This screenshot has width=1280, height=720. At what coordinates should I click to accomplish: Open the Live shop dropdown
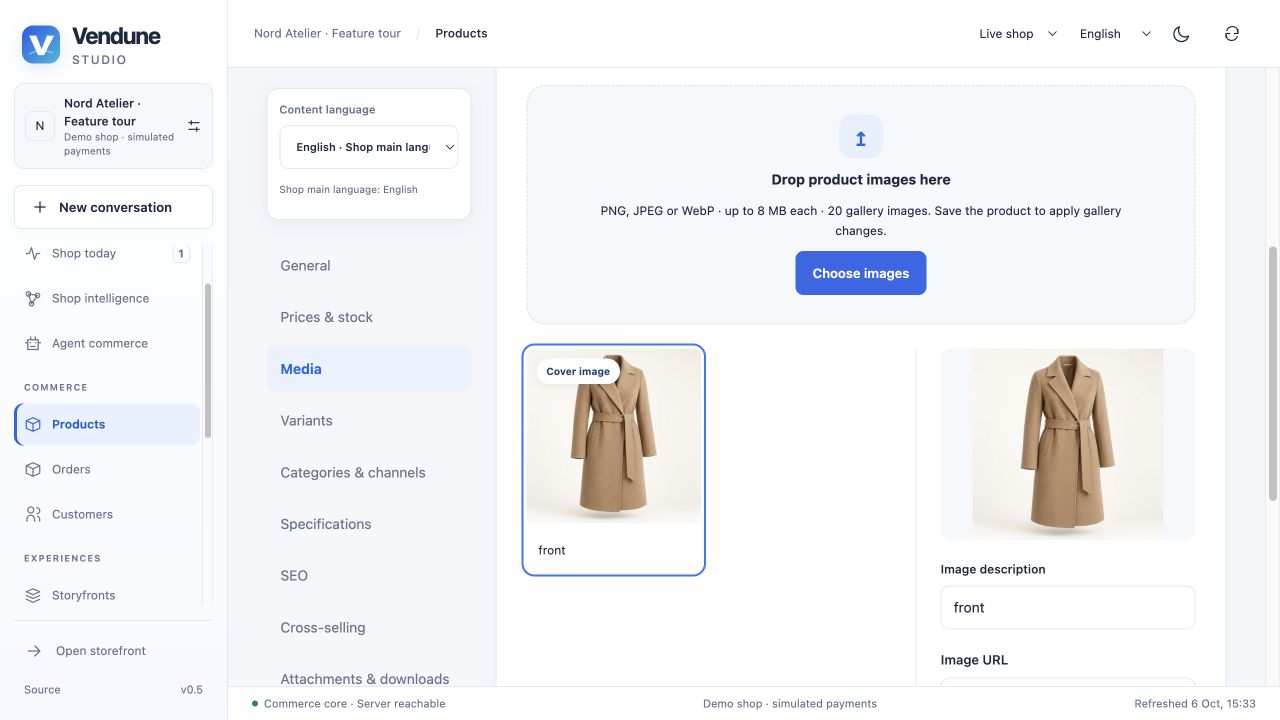[x=1018, y=34]
